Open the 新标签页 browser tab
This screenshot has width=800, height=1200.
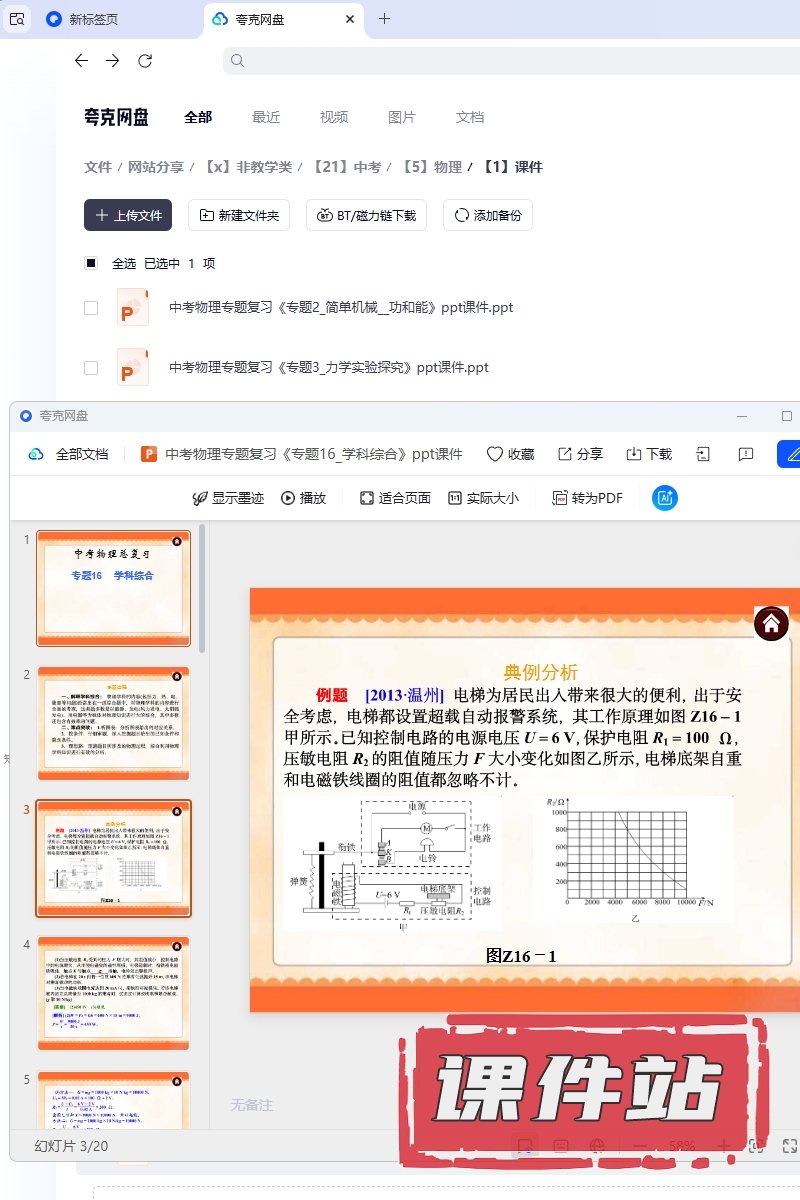[92, 19]
